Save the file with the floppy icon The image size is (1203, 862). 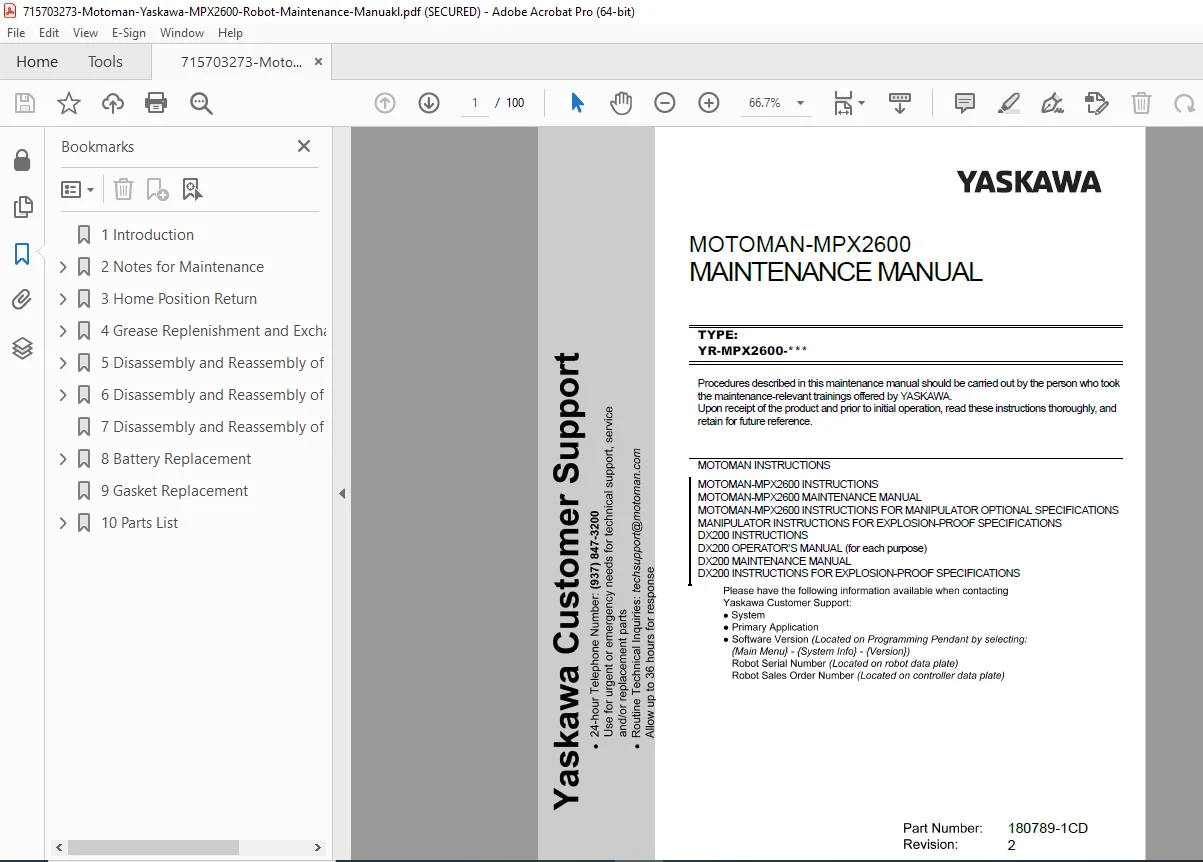pos(25,103)
